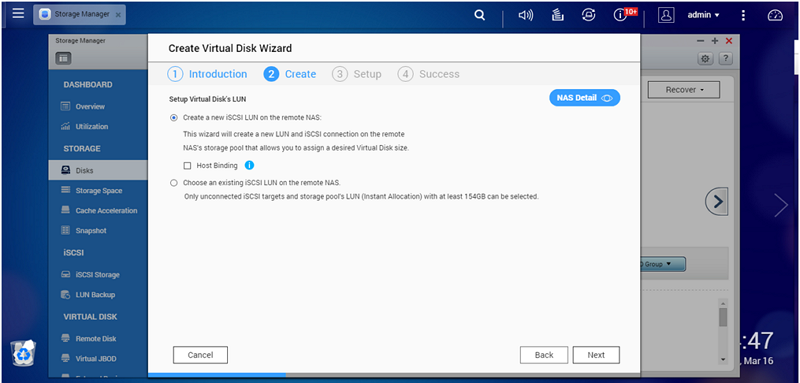Go to wizard step 1 Introduction
800x383 pixels.
207,74
